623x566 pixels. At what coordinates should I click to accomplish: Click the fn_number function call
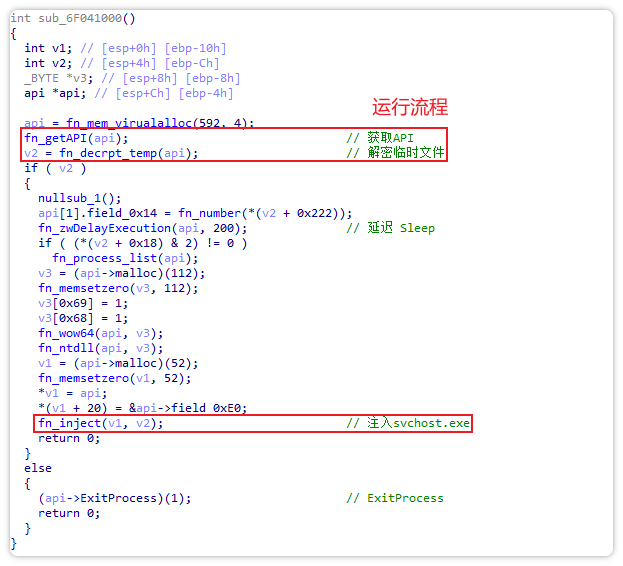pyautogui.click(x=265, y=213)
